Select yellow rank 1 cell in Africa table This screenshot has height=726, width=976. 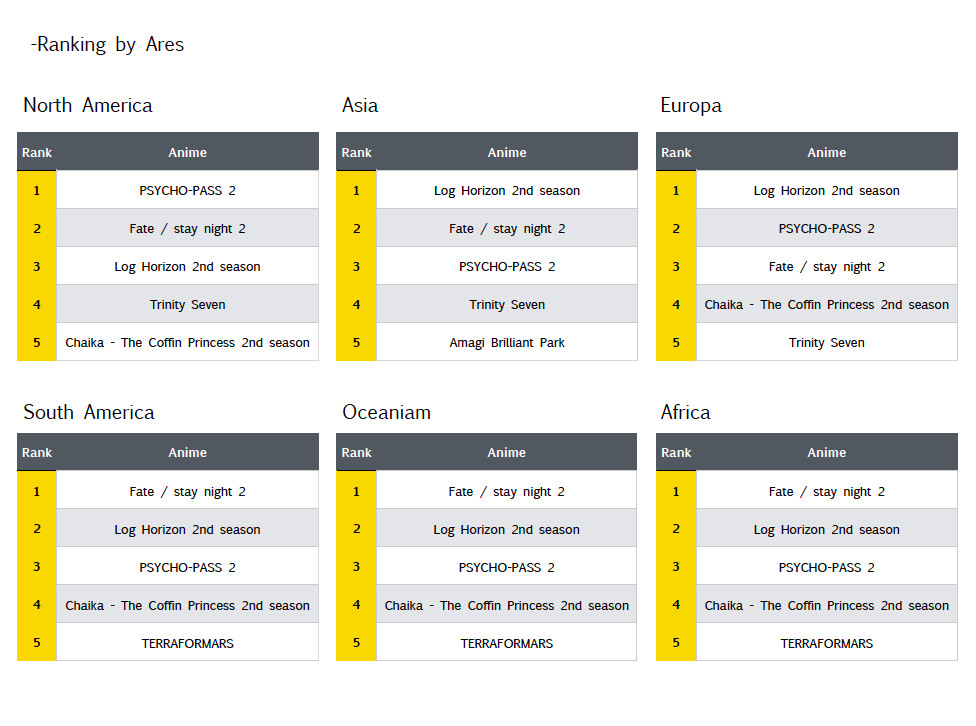click(676, 491)
